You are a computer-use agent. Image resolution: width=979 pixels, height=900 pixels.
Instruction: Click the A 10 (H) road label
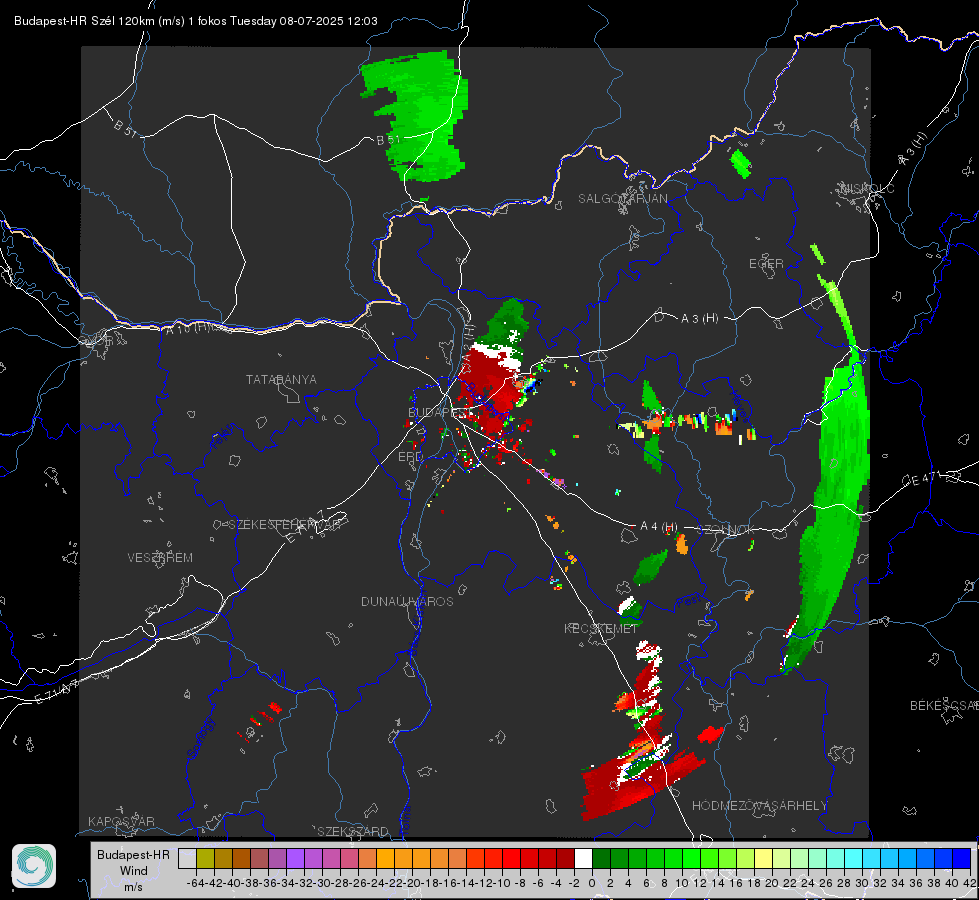pyautogui.click(x=188, y=327)
